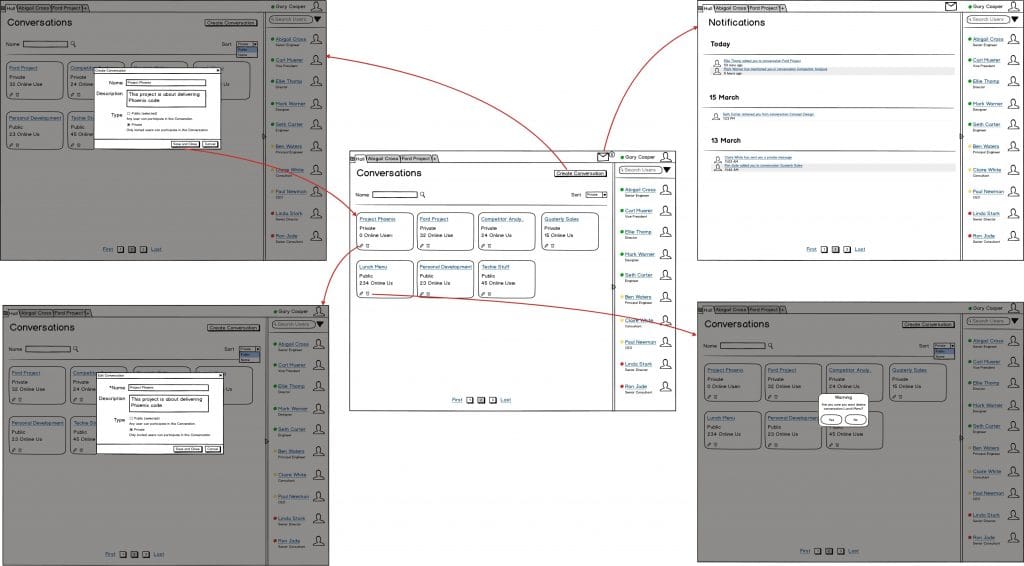Click the Name field in the Edit Conversation dialog
The height and width of the screenshot is (566, 1024).
pos(168,388)
